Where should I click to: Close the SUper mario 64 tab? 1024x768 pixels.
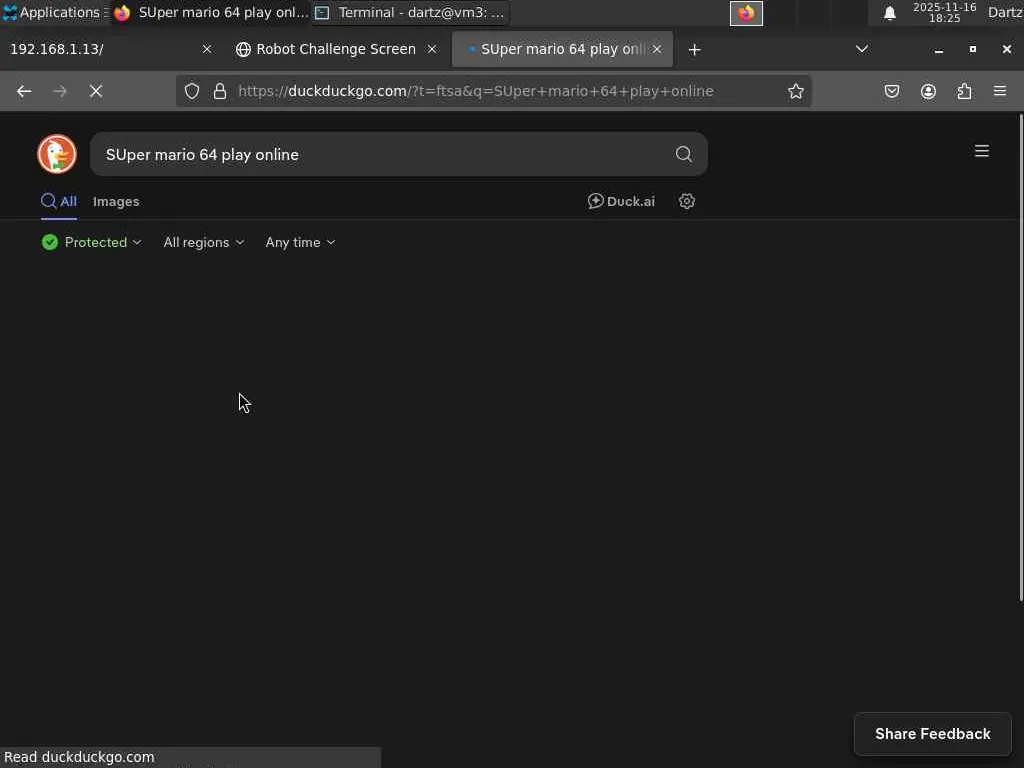tap(657, 50)
